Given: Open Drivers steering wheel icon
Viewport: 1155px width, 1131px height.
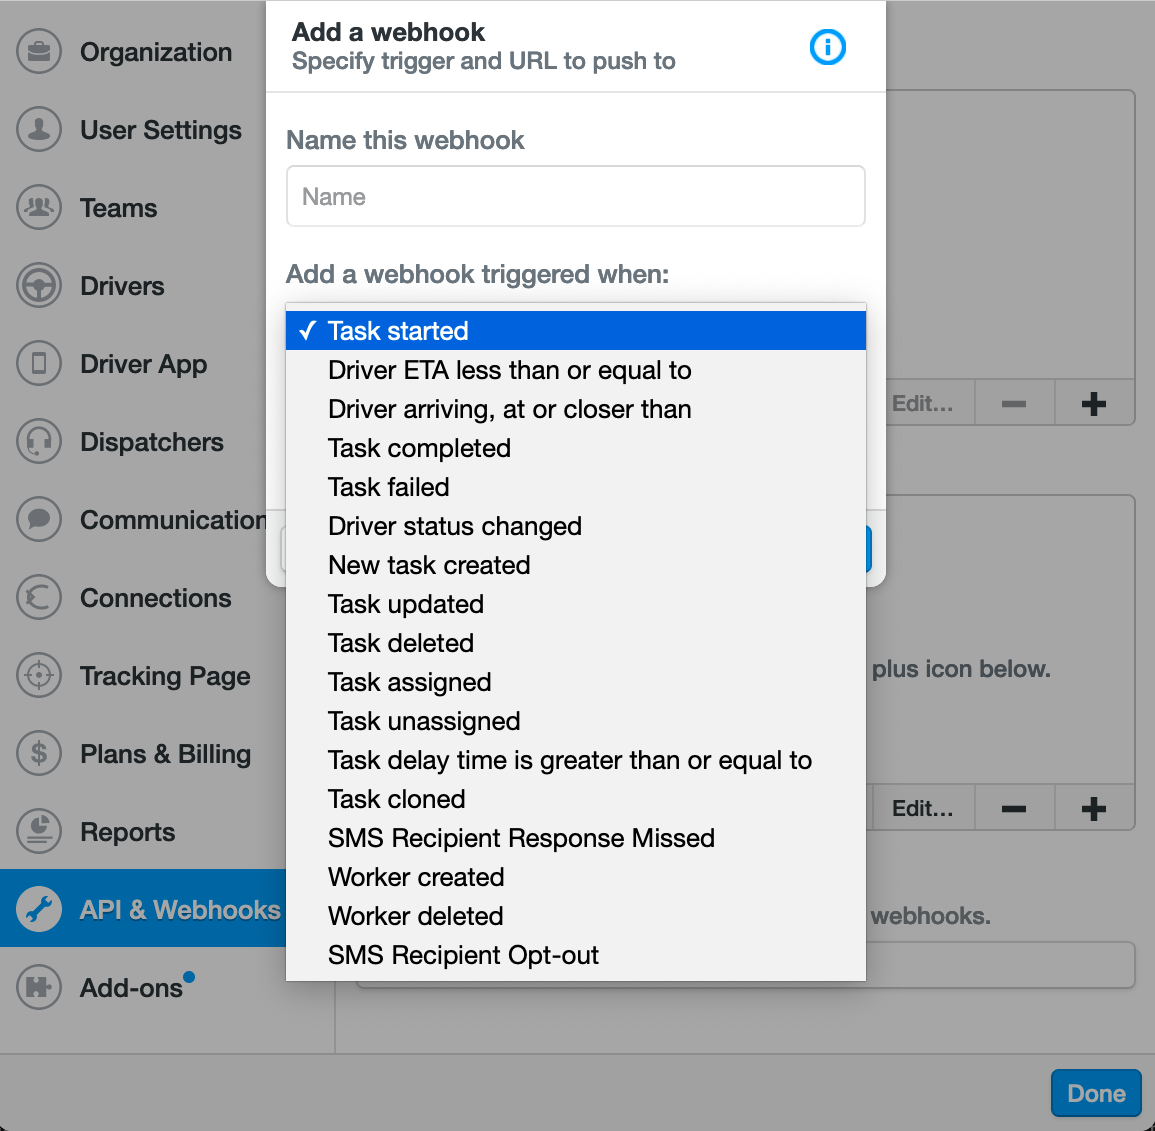Looking at the screenshot, I should click(x=39, y=286).
